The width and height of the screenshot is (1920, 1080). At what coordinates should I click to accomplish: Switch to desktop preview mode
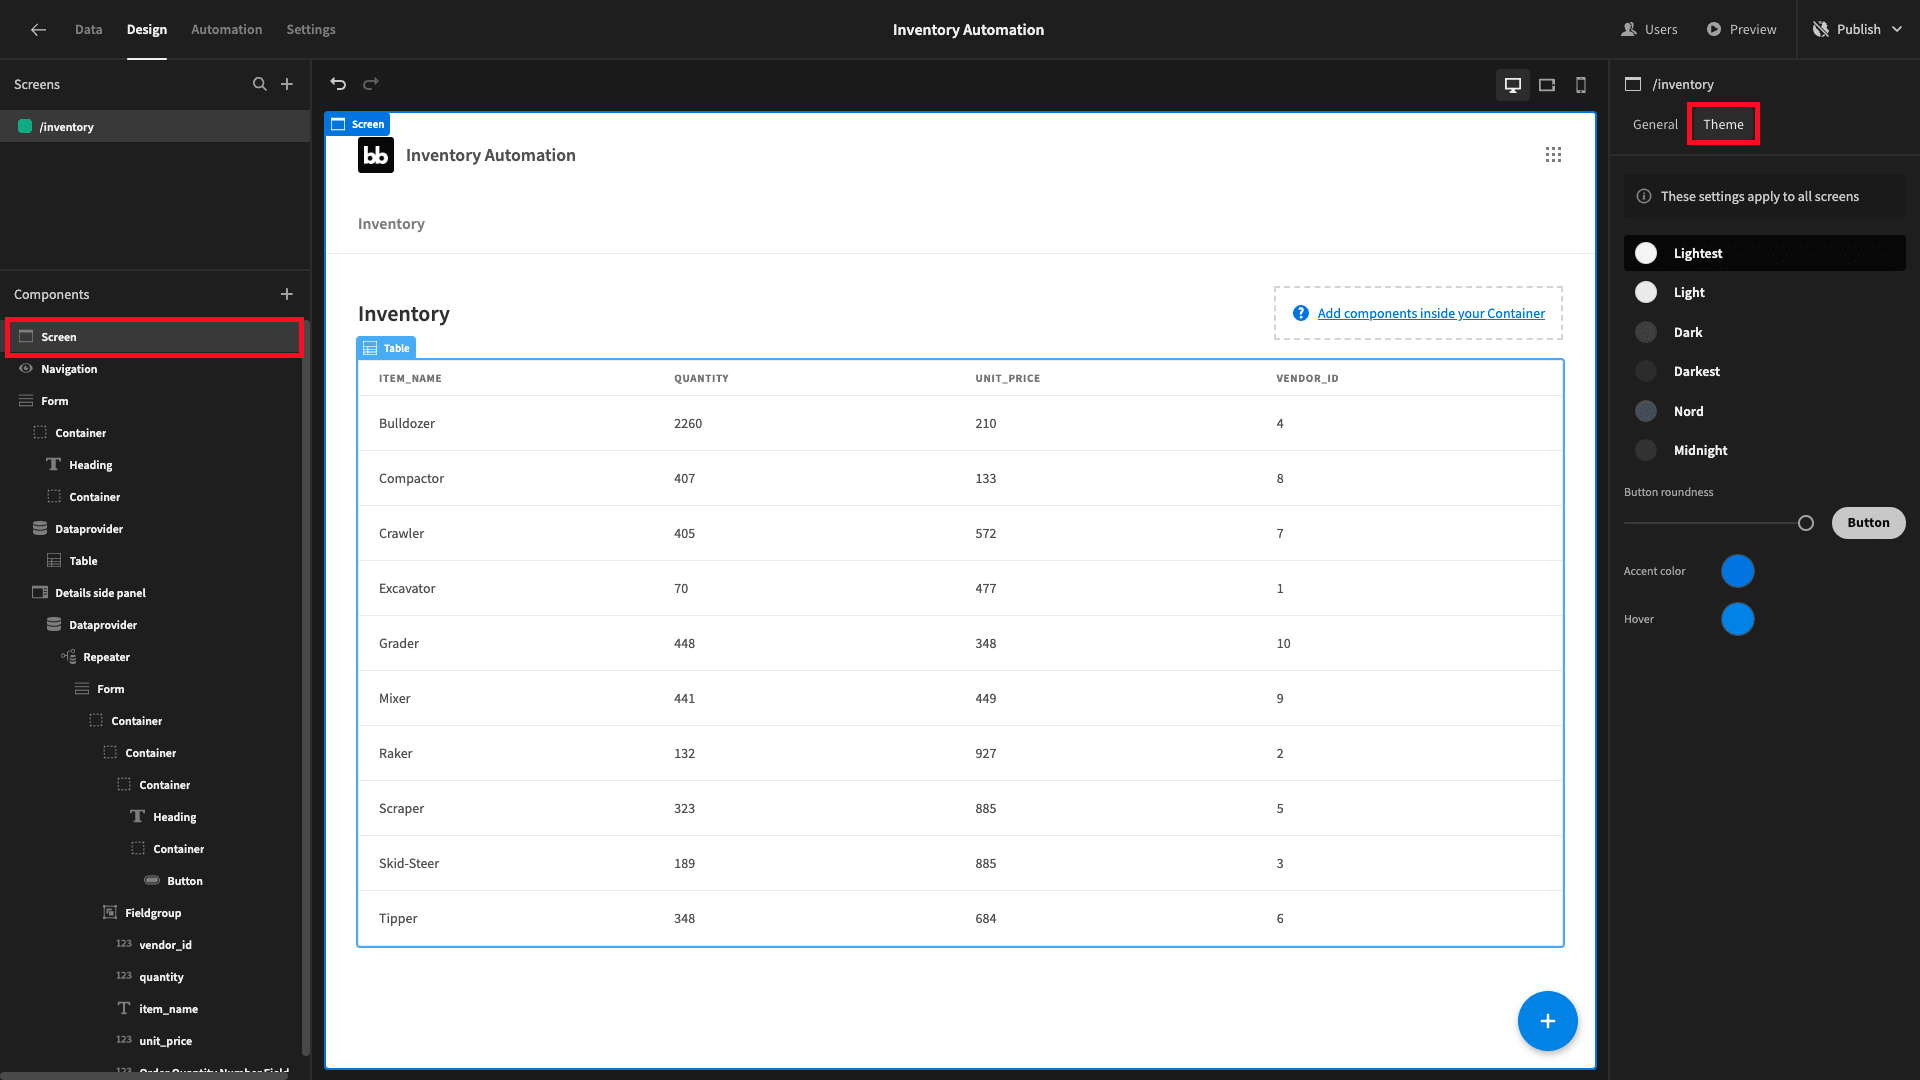(1513, 85)
